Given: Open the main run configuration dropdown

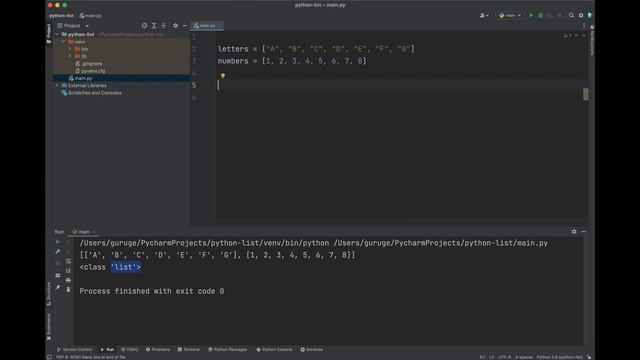Looking at the screenshot, I should 510,16.
